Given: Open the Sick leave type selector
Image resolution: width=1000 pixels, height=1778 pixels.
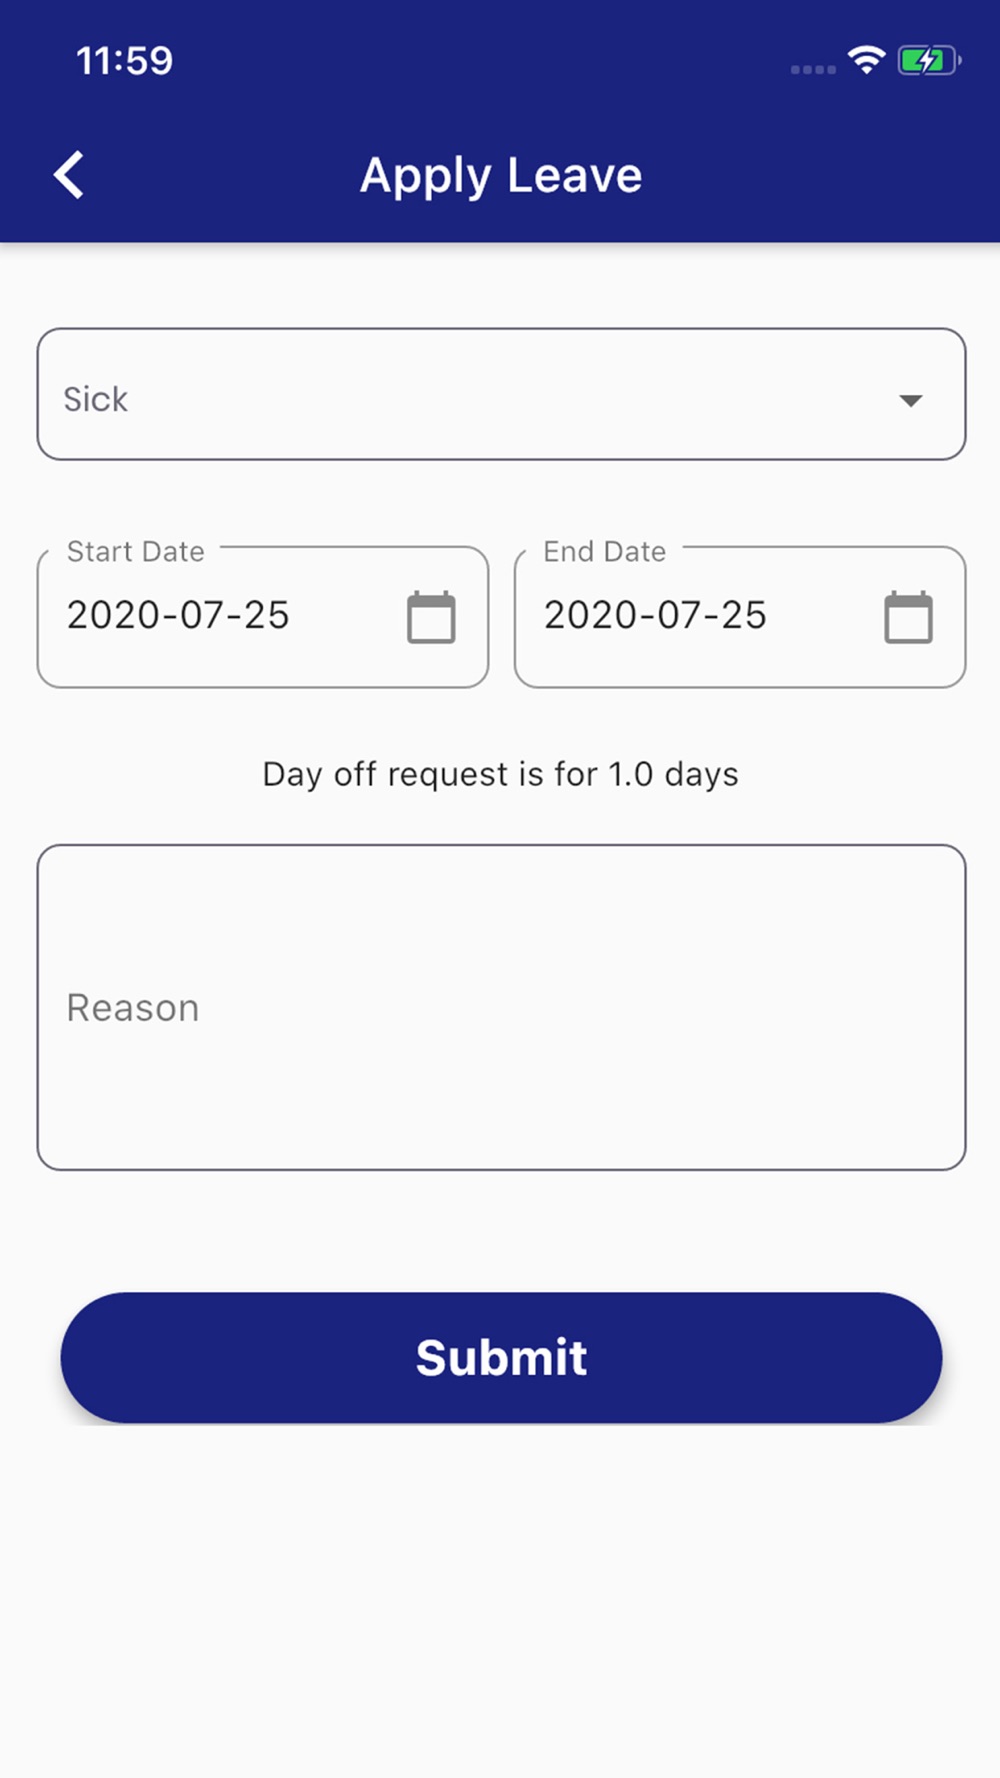Looking at the screenshot, I should (501, 394).
